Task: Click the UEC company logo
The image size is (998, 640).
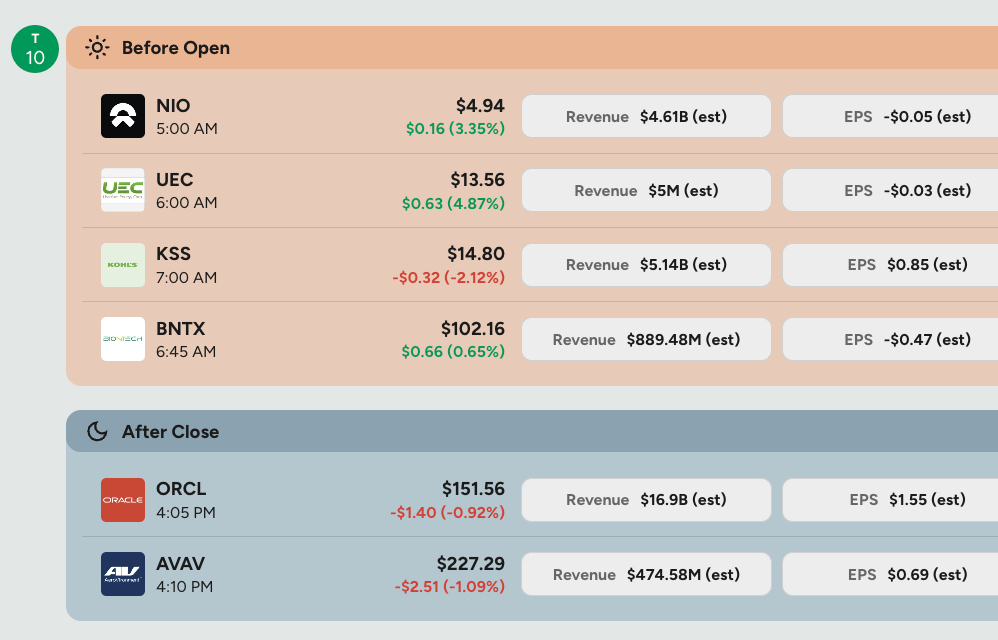Action: point(123,190)
